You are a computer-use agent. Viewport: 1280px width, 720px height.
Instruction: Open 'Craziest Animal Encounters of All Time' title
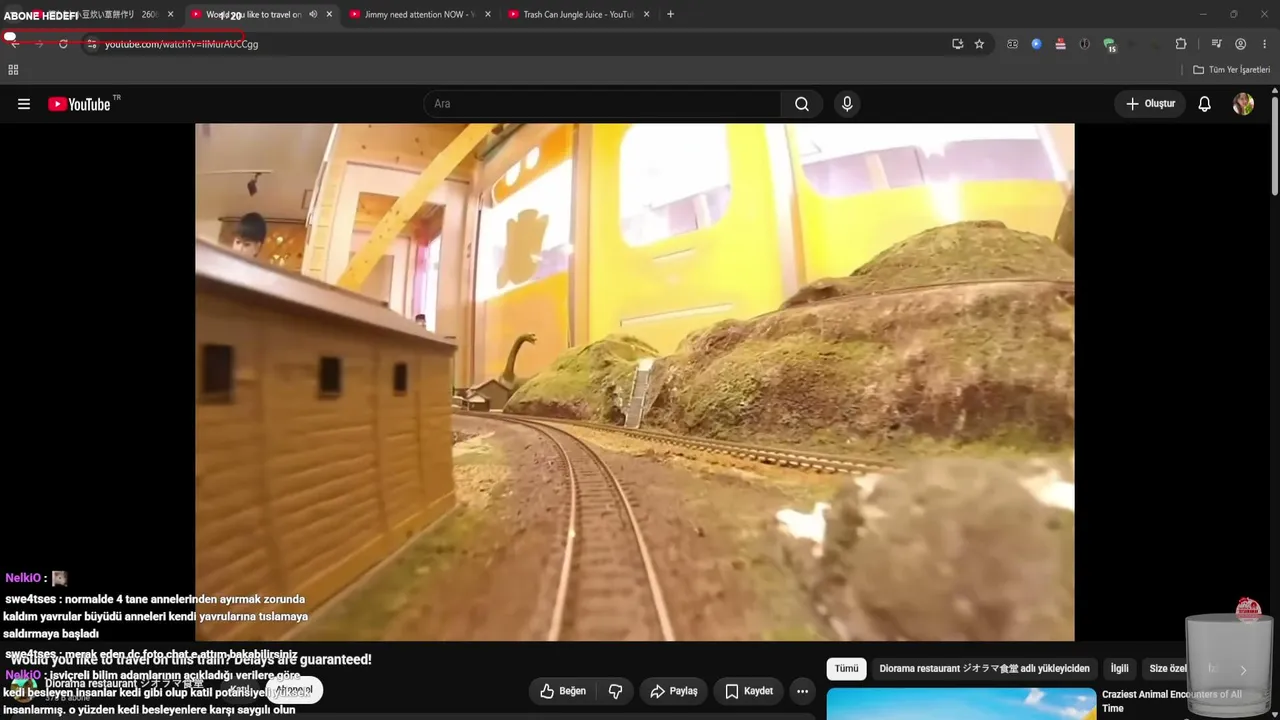pos(1172,701)
